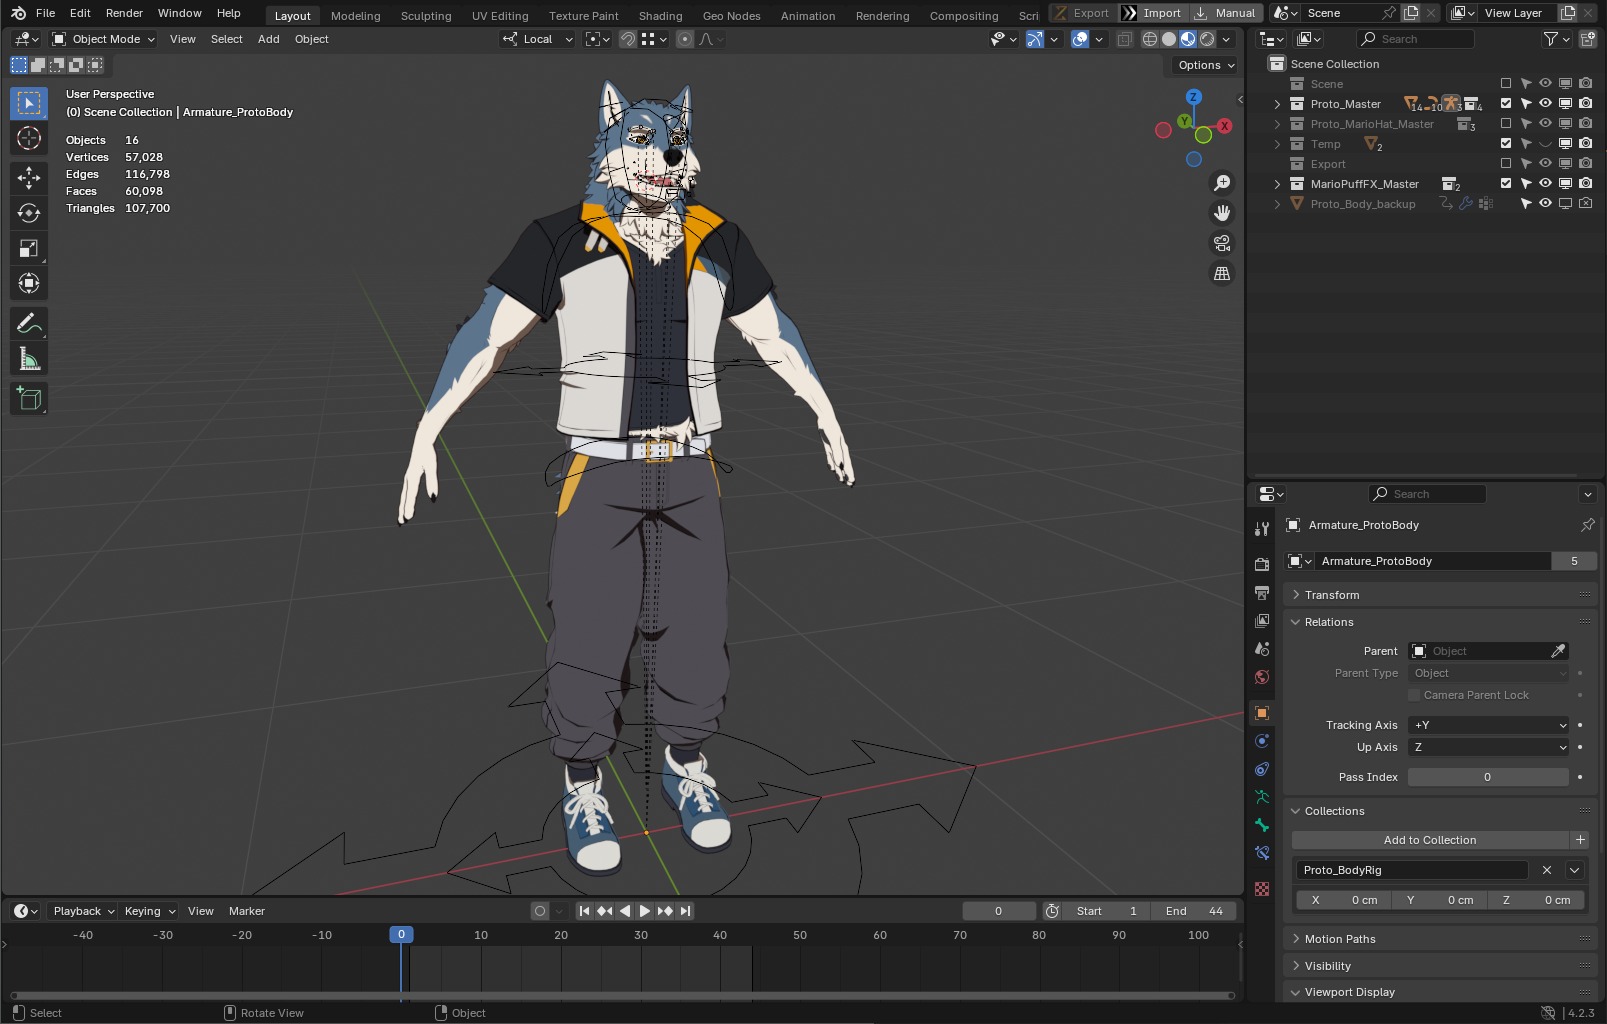Click the Pass Index value field

click(1487, 777)
